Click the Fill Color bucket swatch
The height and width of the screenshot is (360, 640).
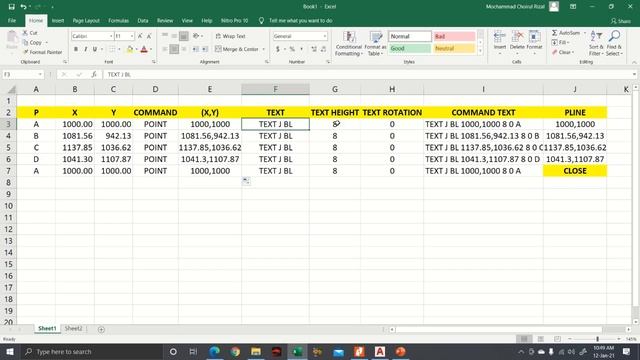pyautogui.click(x=130, y=49)
